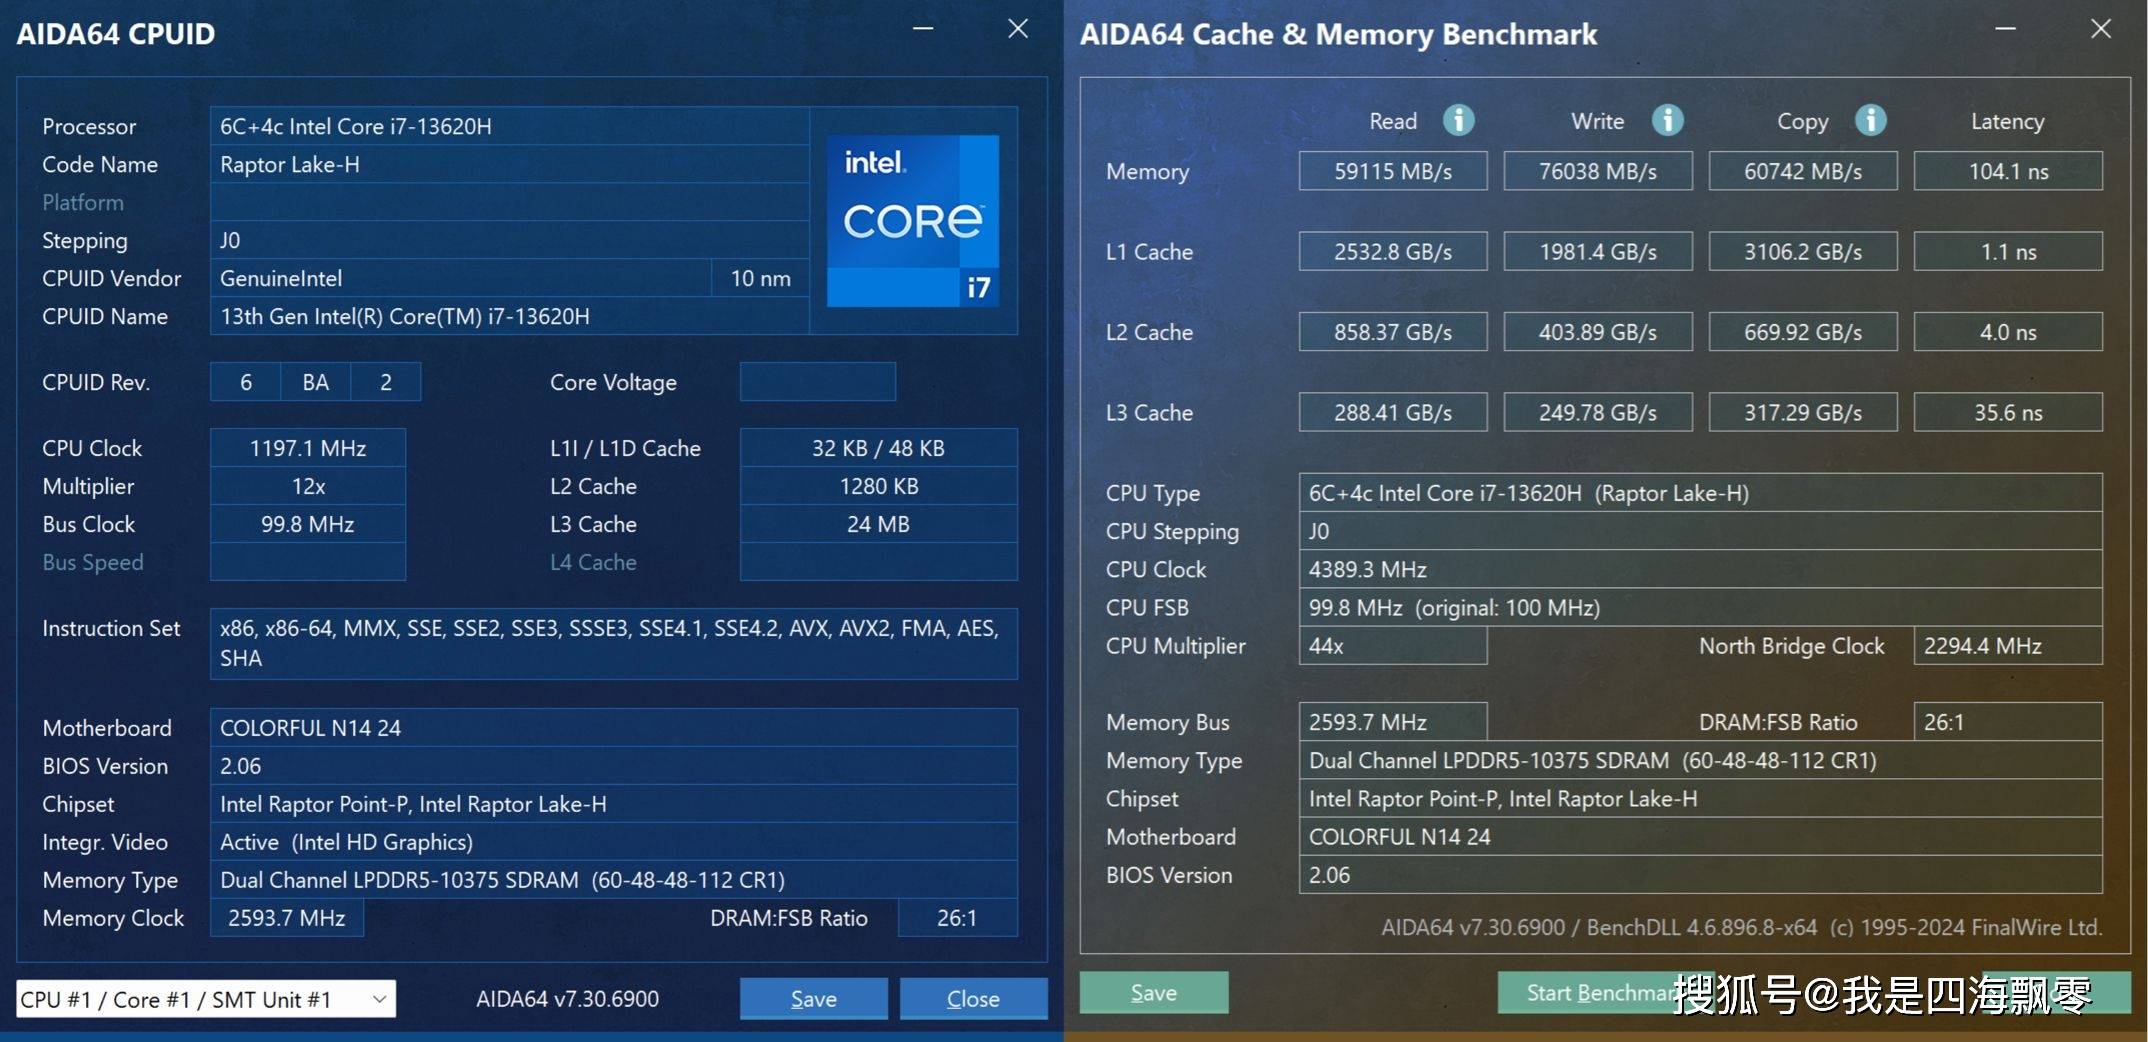
Task: Click Close in the CPUID window
Action: [973, 998]
